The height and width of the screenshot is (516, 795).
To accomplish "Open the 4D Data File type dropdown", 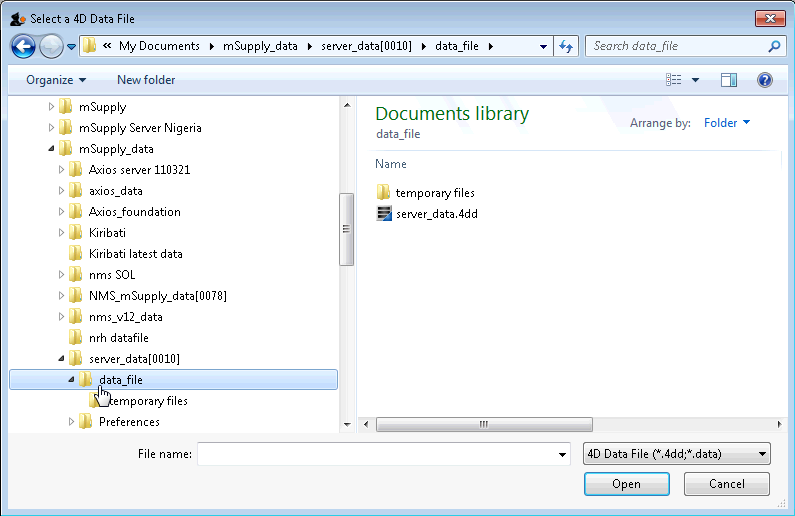I will [x=676, y=454].
